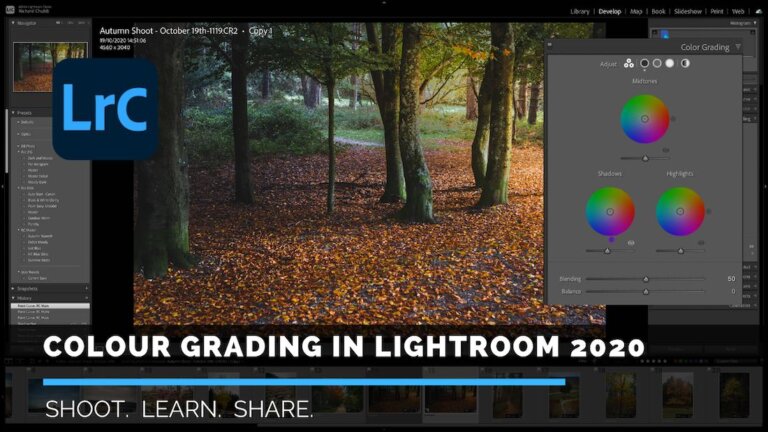Screen dimensions: 768x432
Task: Add a new snapshot with plus icon
Action: coord(86,288)
